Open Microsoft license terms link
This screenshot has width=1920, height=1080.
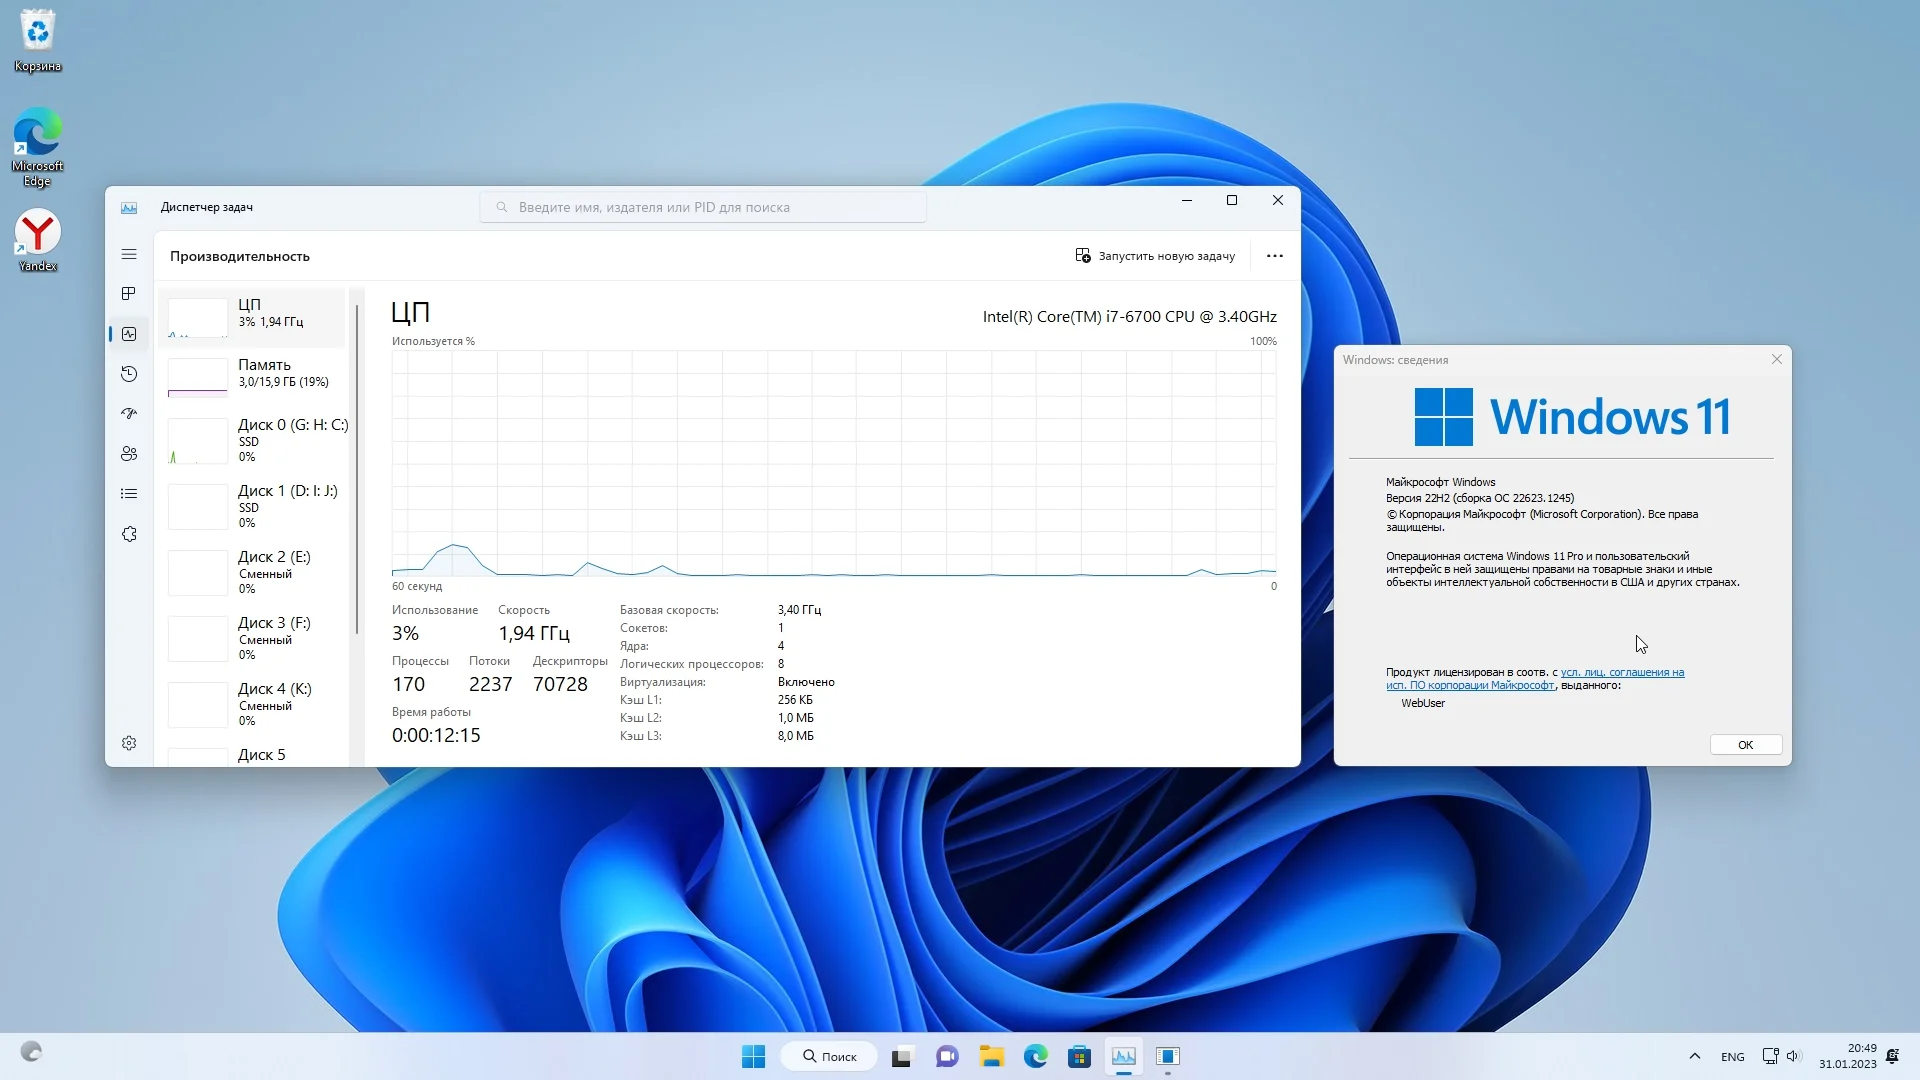coord(1621,673)
